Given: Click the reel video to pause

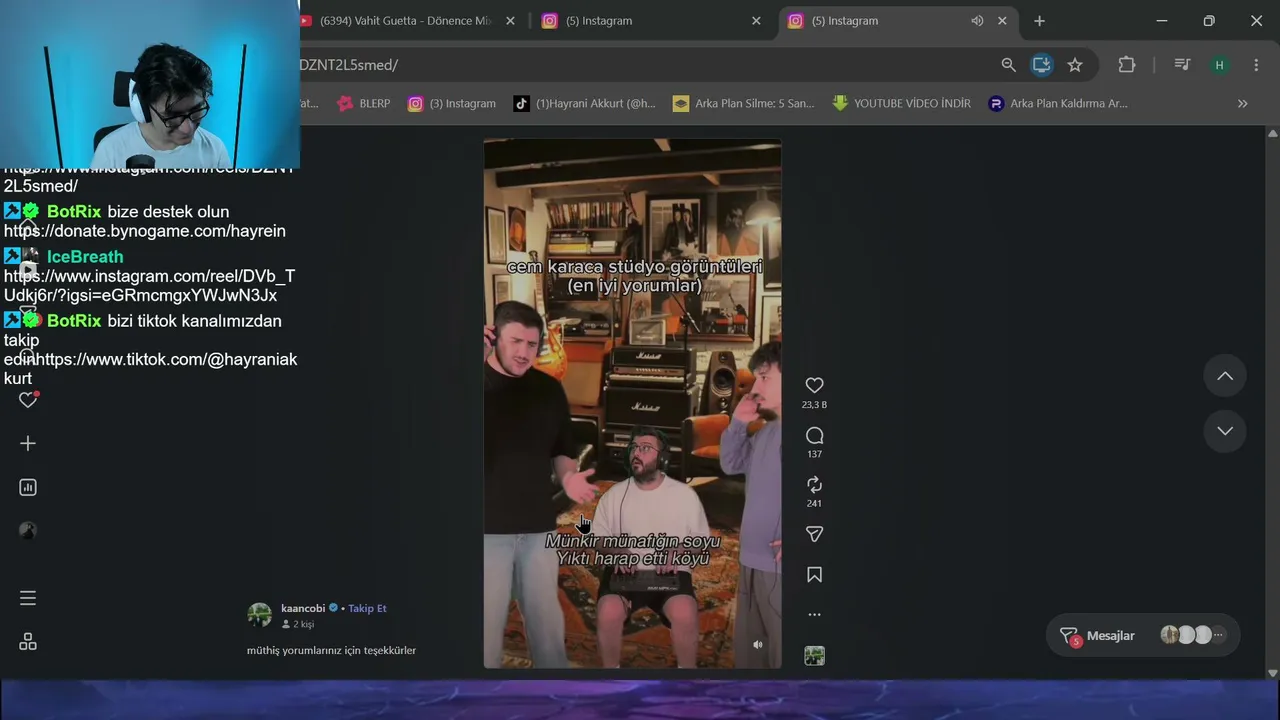Looking at the screenshot, I should pyautogui.click(x=632, y=403).
